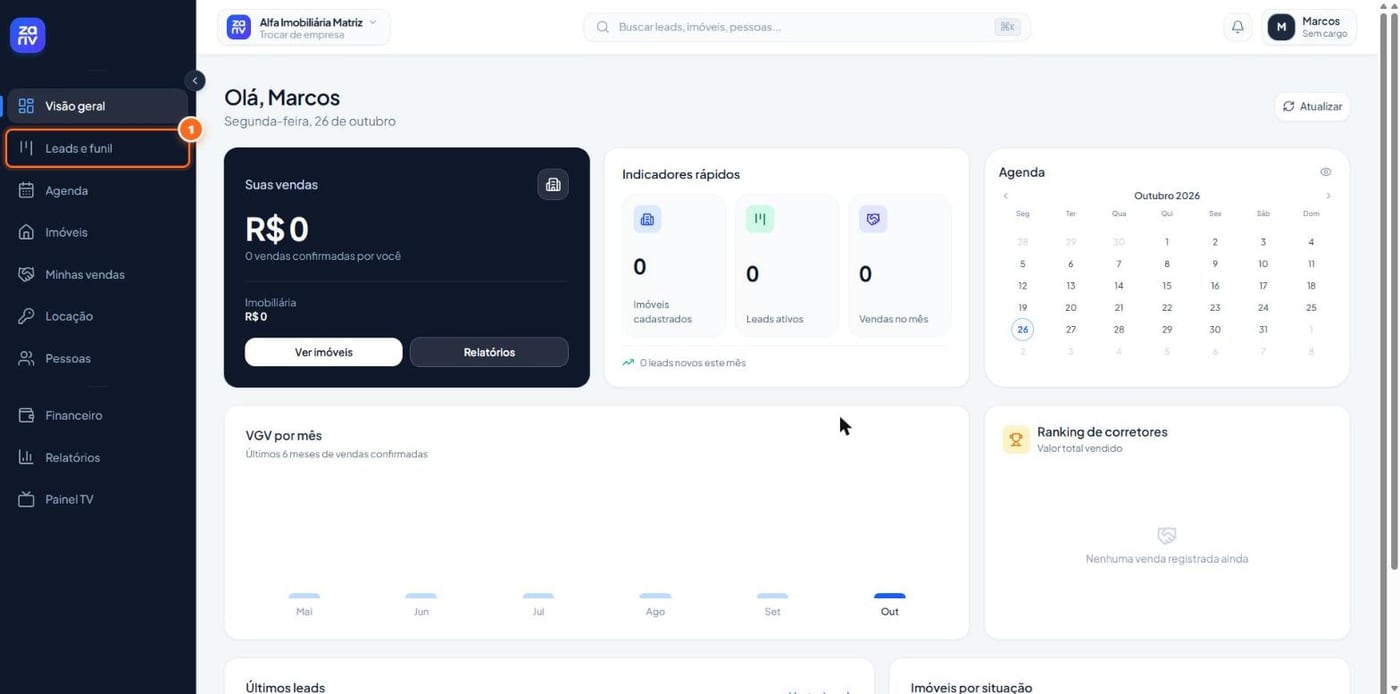The width and height of the screenshot is (1400, 694).
Task: Toggle the Agenda eye visibility icon
Action: click(x=1326, y=172)
